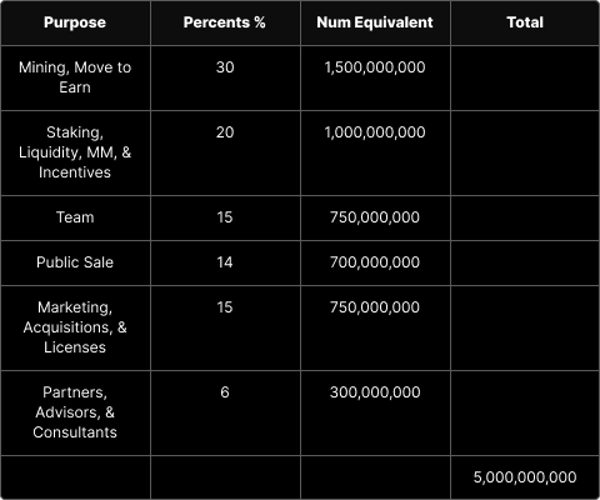Select the 5,000,000,000 total cell
600x500 pixels.
click(525, 477)
